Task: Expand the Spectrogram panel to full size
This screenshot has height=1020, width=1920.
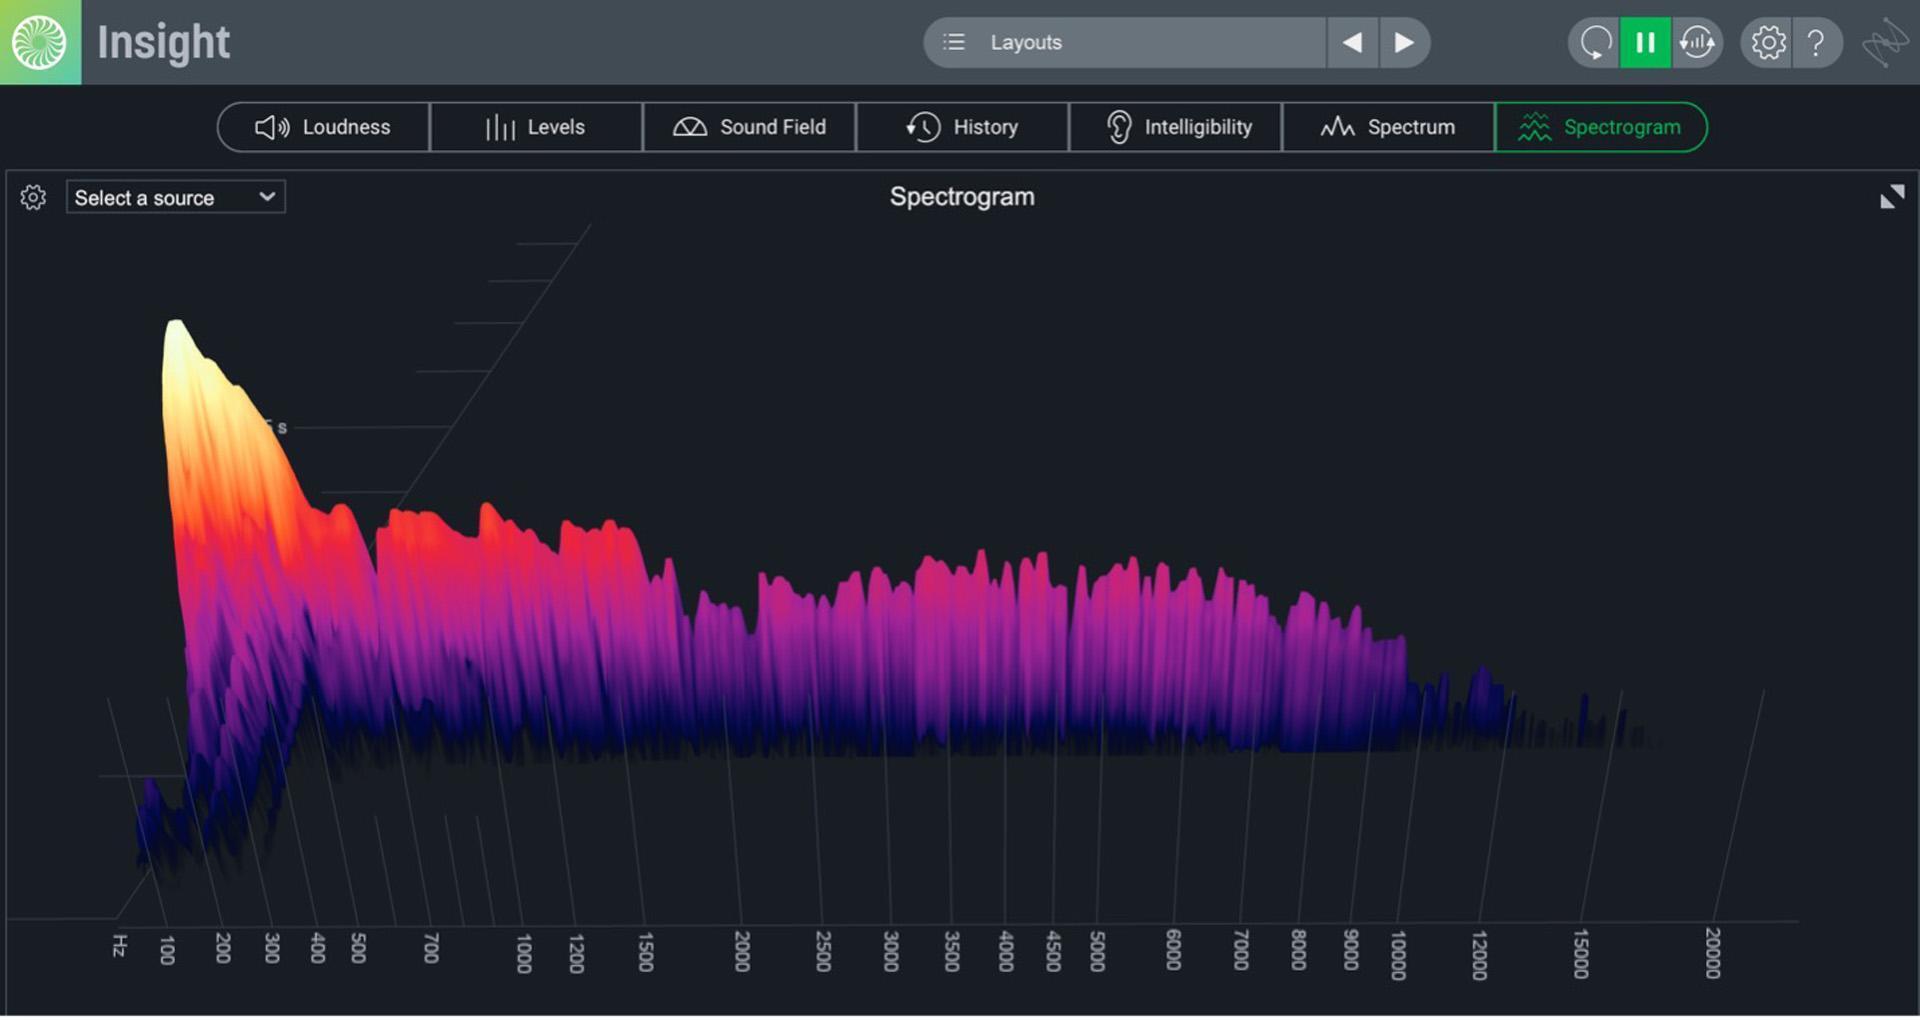Action: tap(1891, 196)
